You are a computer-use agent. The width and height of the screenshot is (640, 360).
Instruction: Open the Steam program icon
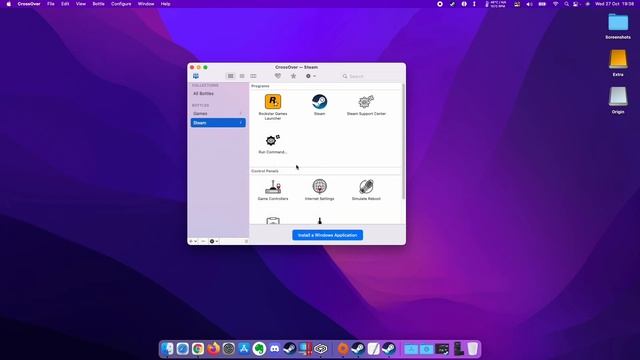point(319,102)
